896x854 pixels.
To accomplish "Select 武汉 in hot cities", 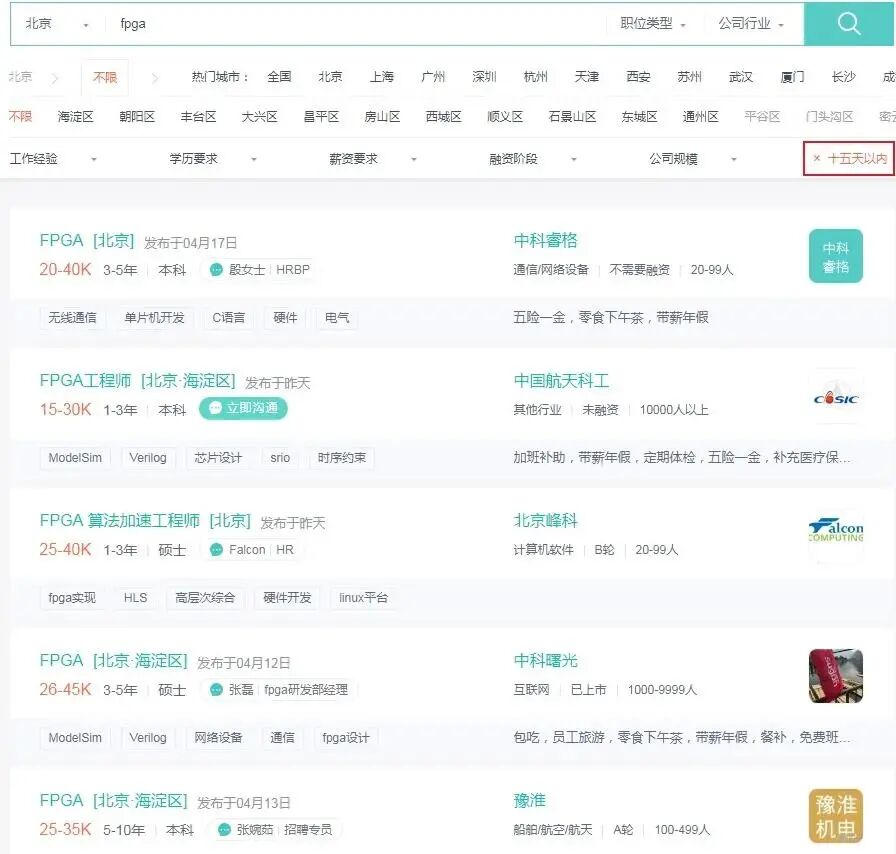I will coord(741,77).
